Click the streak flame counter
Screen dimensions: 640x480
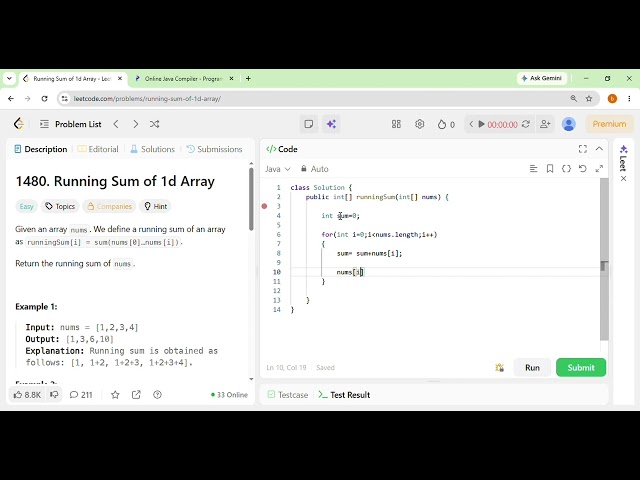446,124
